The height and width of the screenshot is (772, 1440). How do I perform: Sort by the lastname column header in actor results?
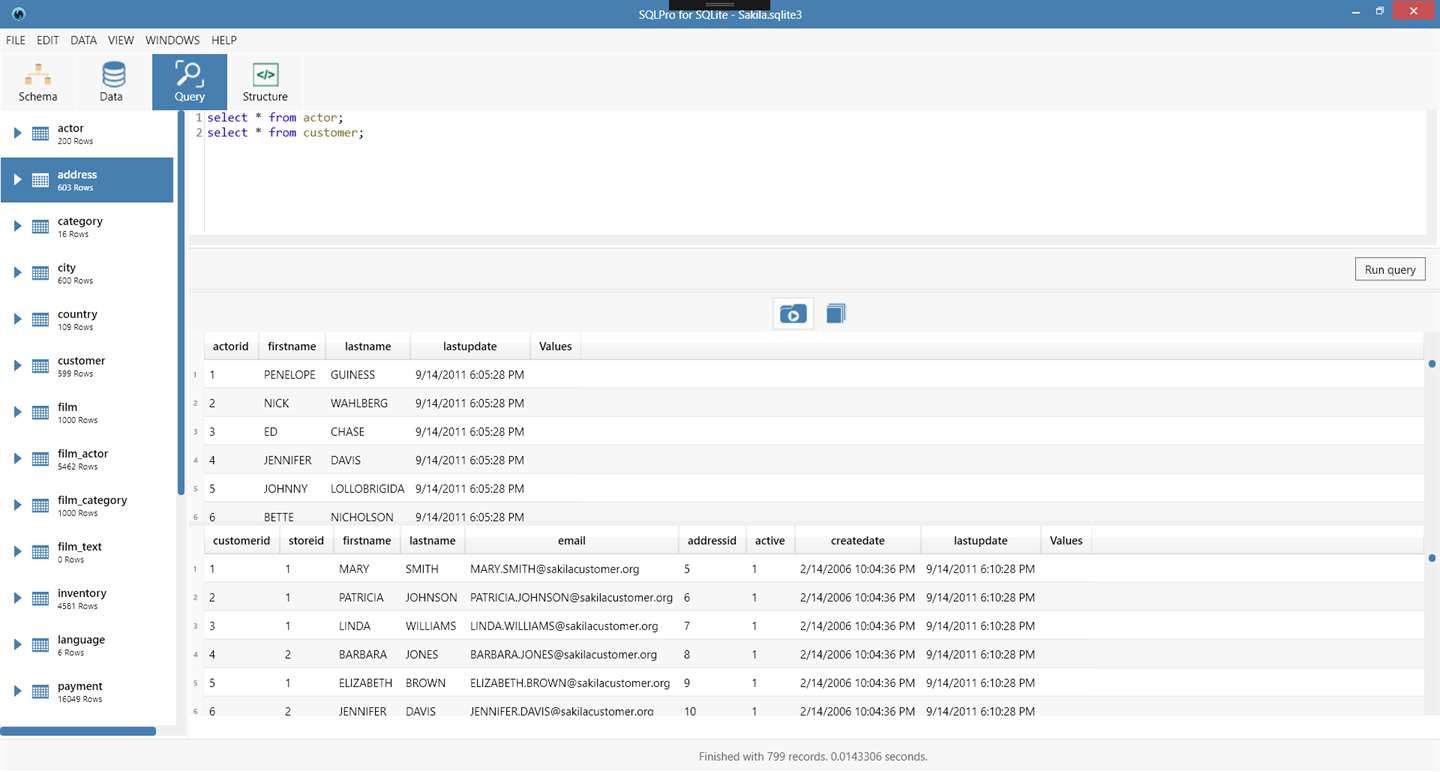click(361, 346)
